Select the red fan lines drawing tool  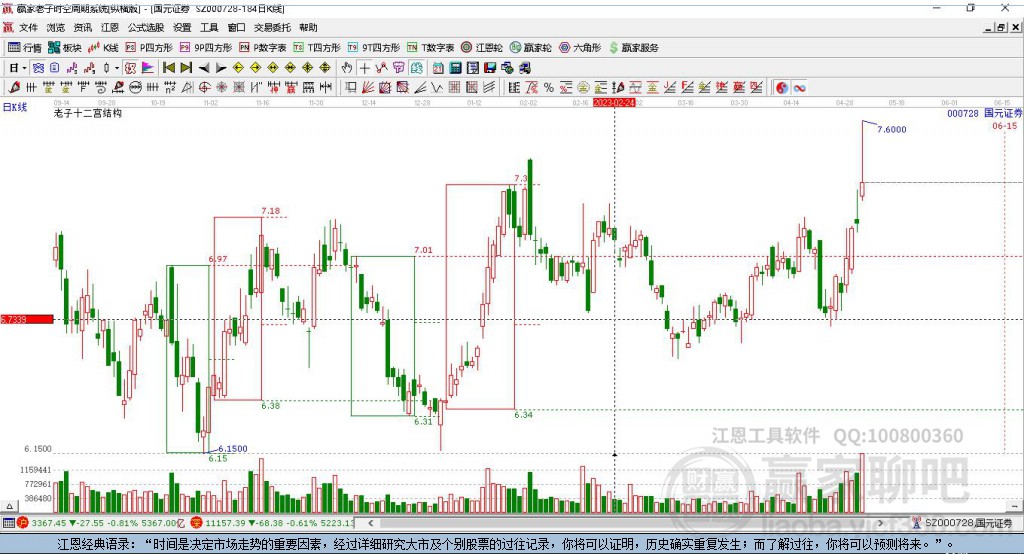click(x=368, y=88)
